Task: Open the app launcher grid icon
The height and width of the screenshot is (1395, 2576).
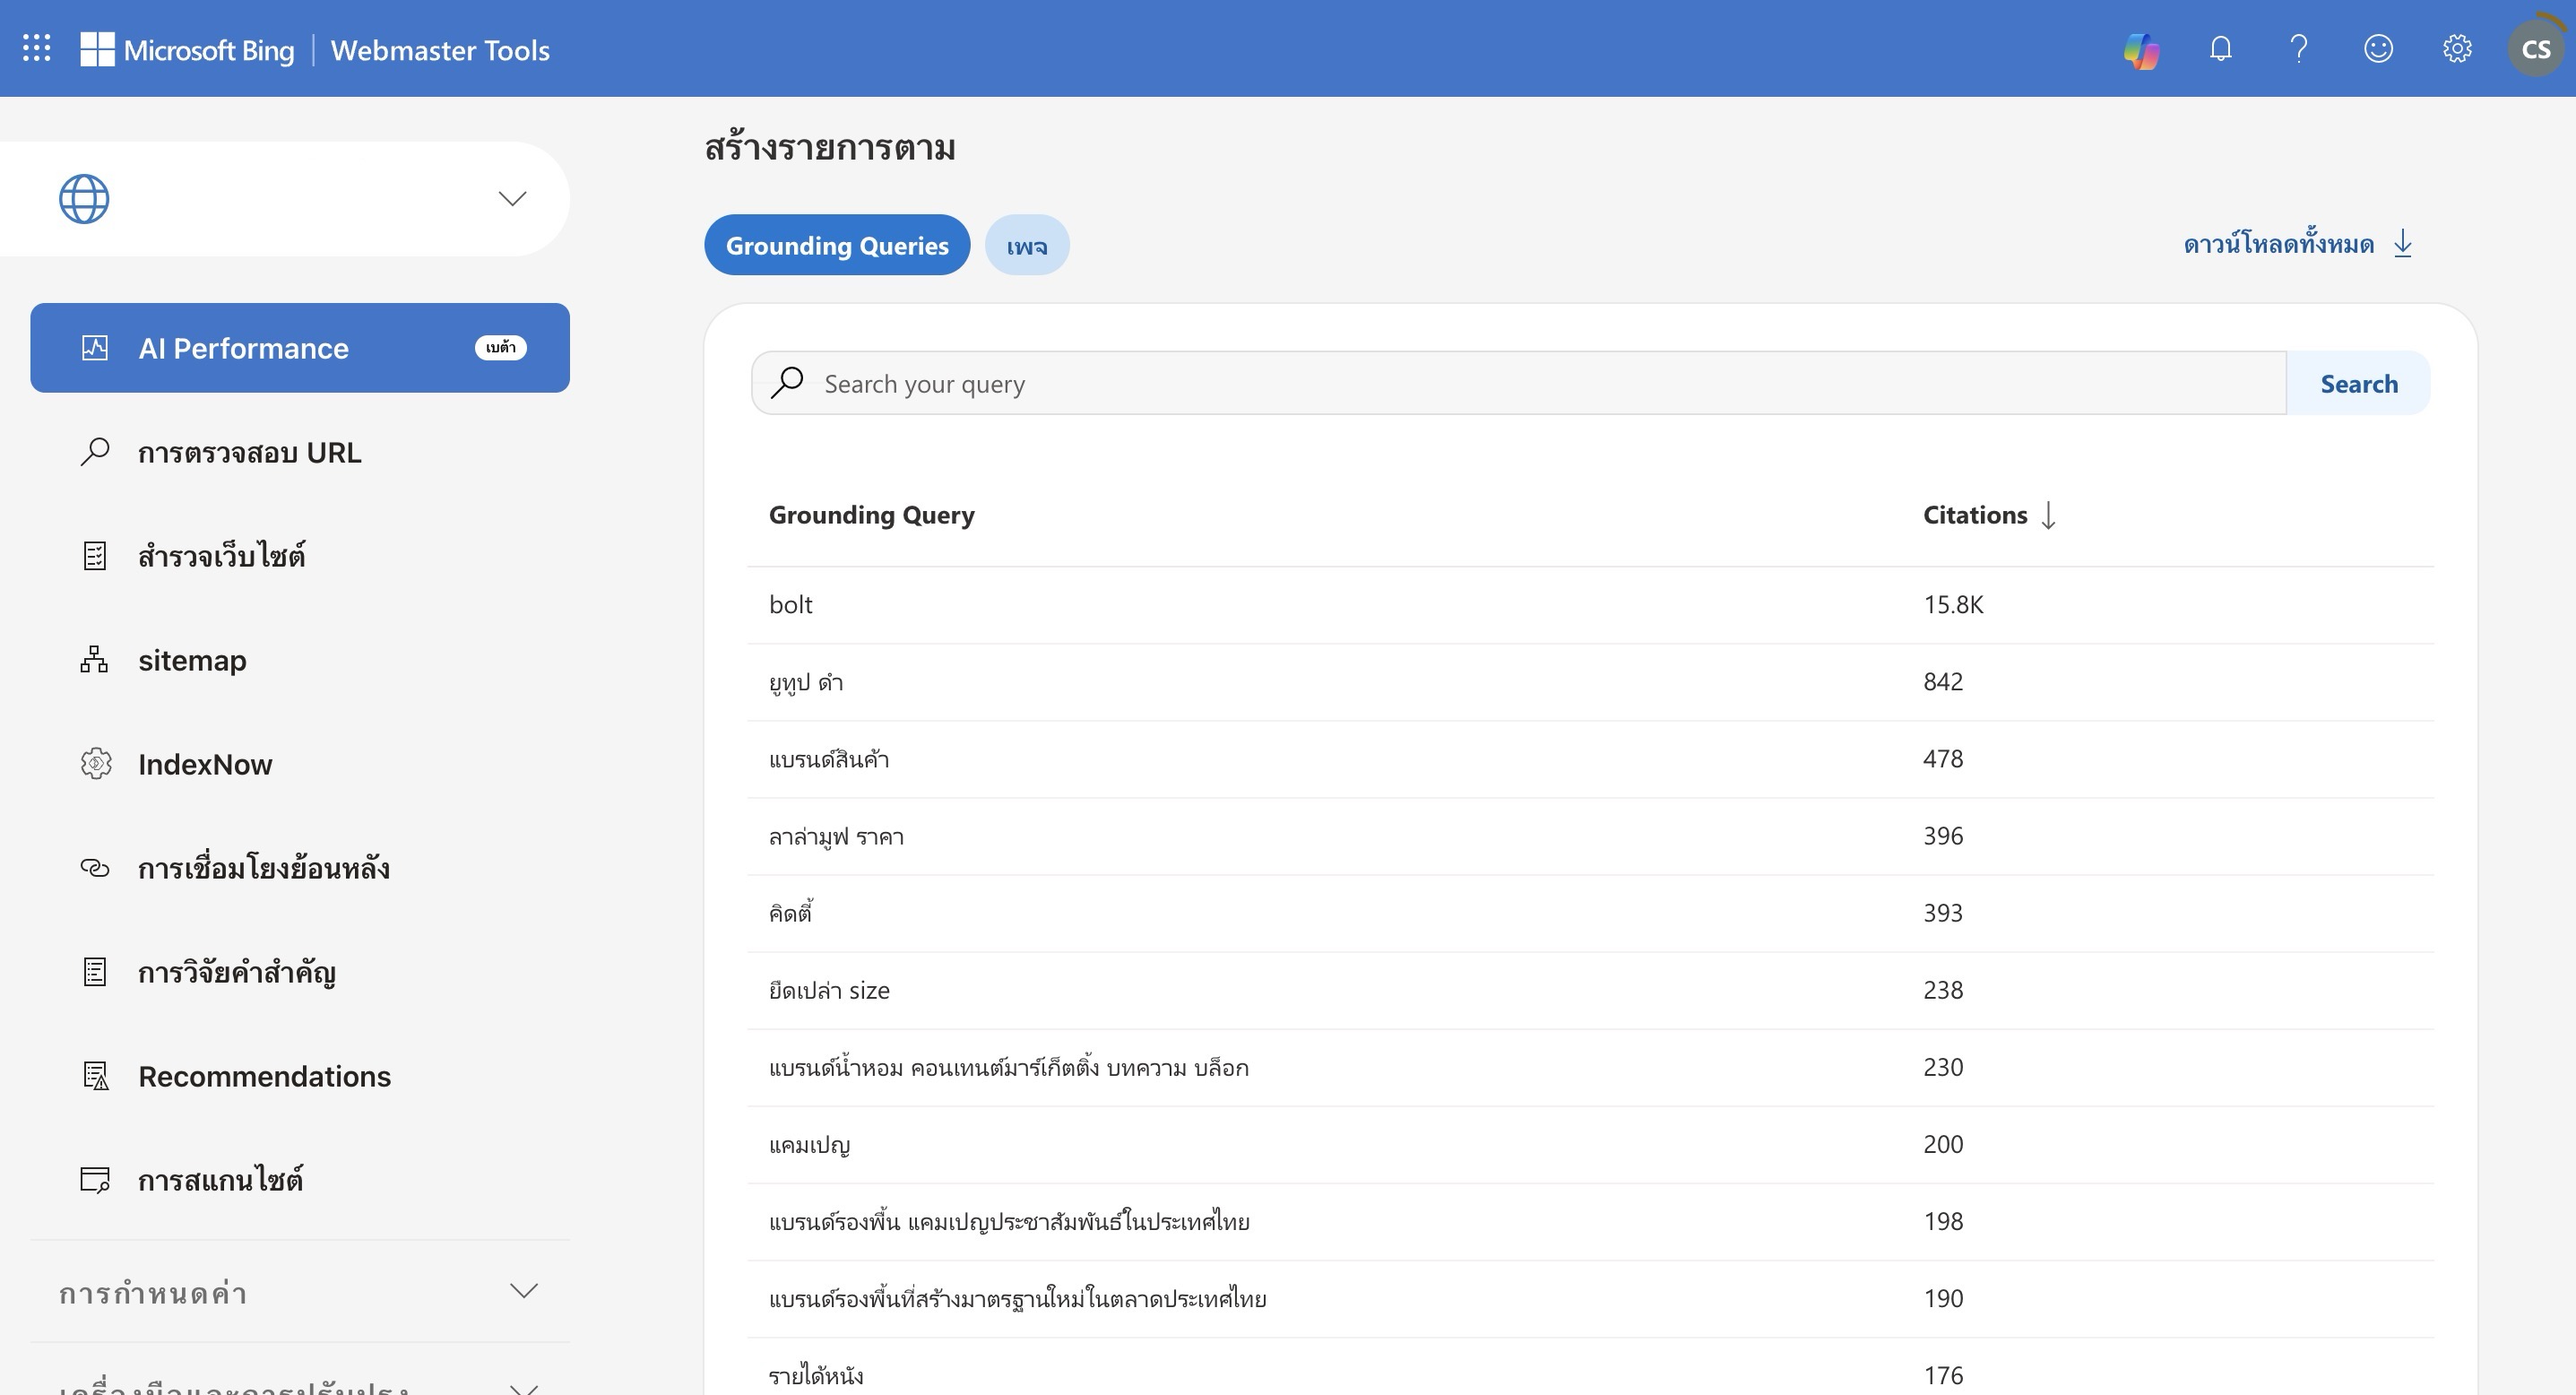Action: [x=37, y=48]
